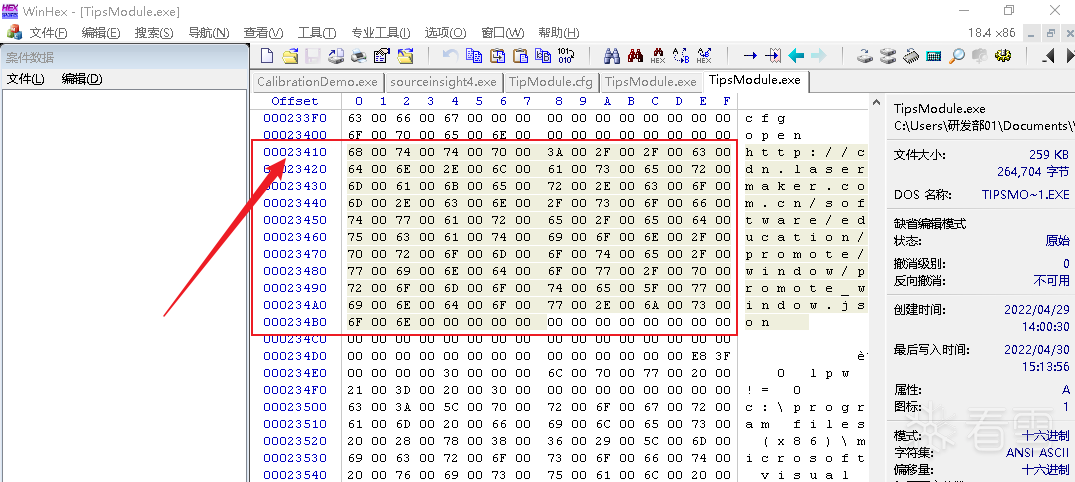Switch to the sourceinsight4.exe tab
Image resolution: width=1075 pixels, height=482 pixels.
pos(443,82)
